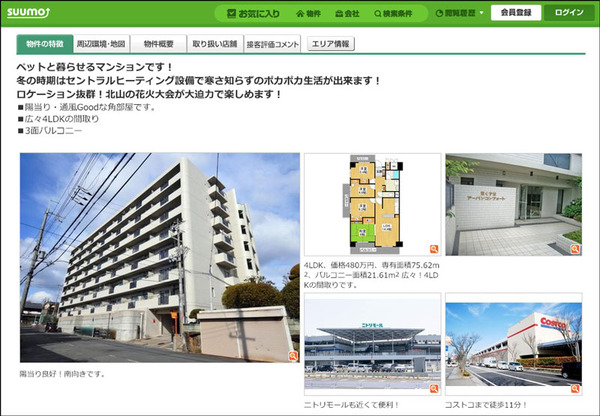The image size is (600, 416).
Task: Open saved 検索条件 search conditions
Action: click(x=395, y=14)
